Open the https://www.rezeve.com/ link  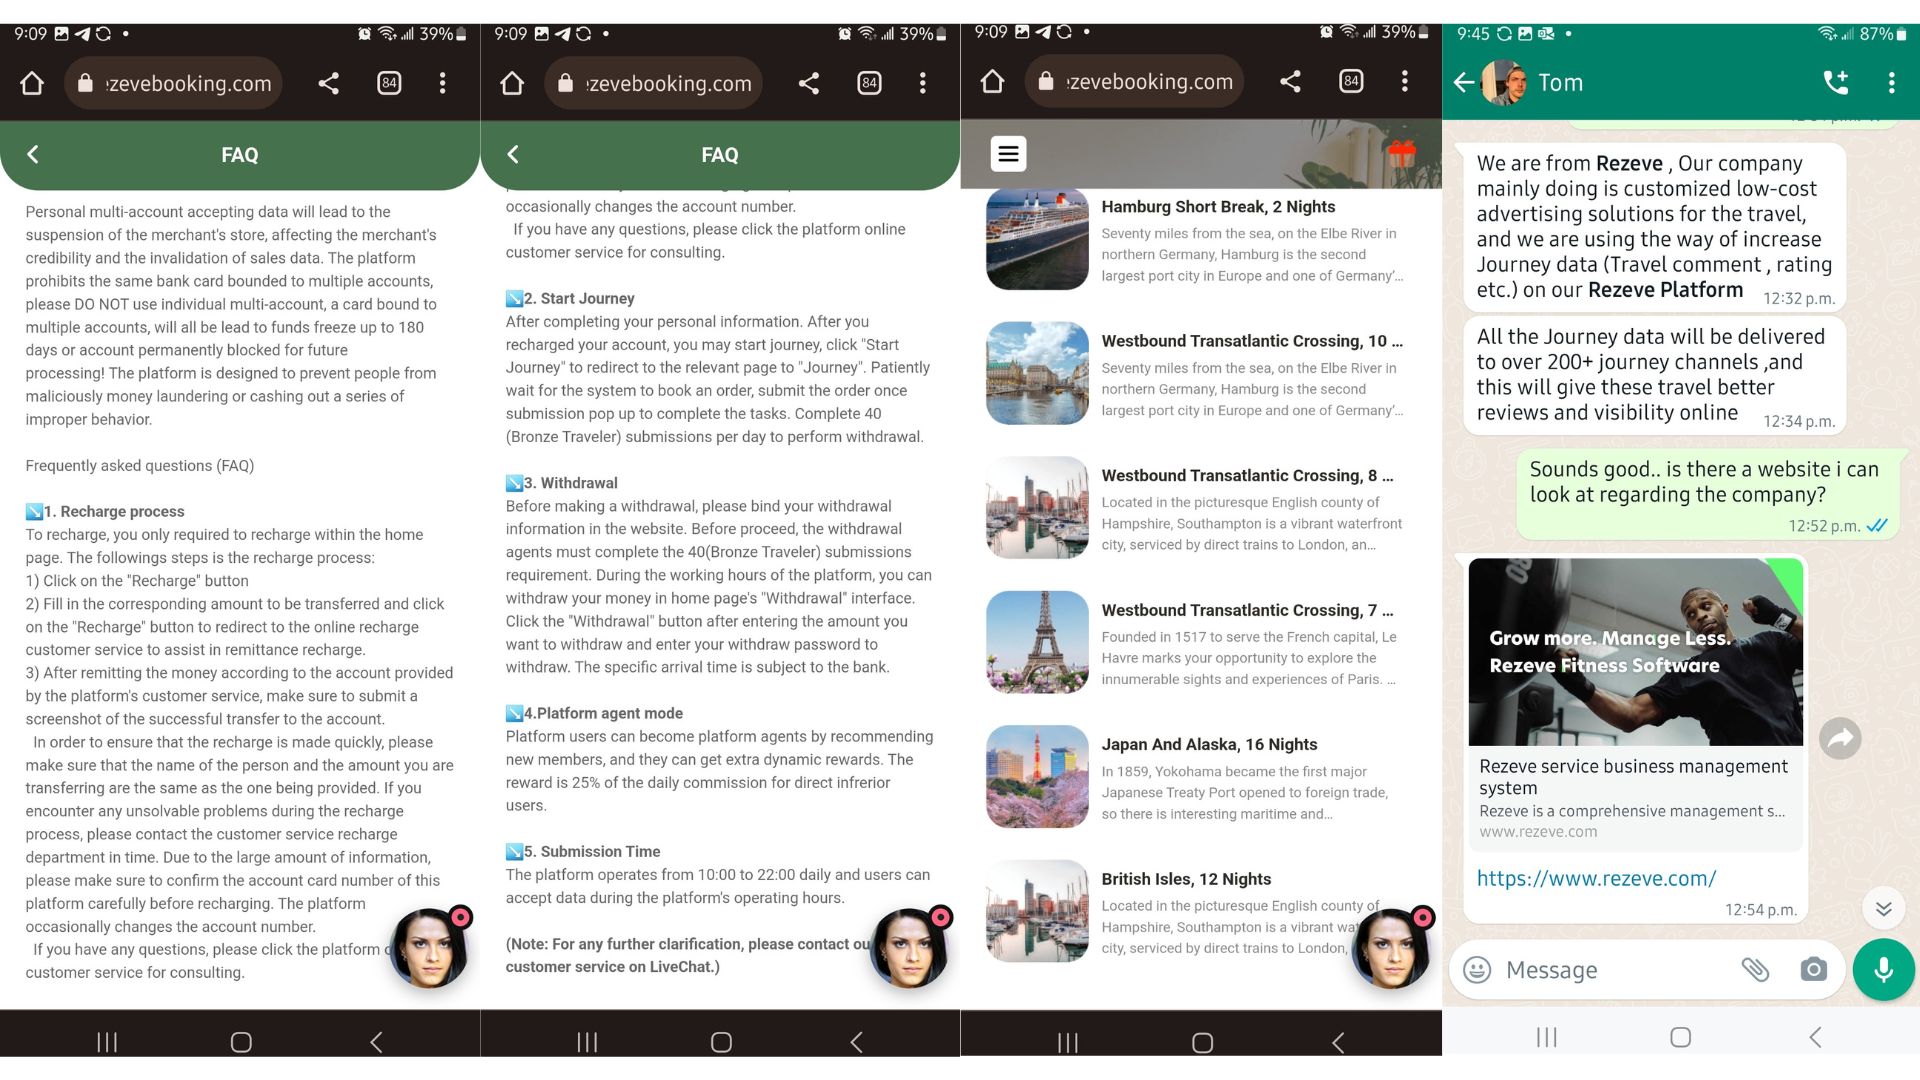point(1596,878)
